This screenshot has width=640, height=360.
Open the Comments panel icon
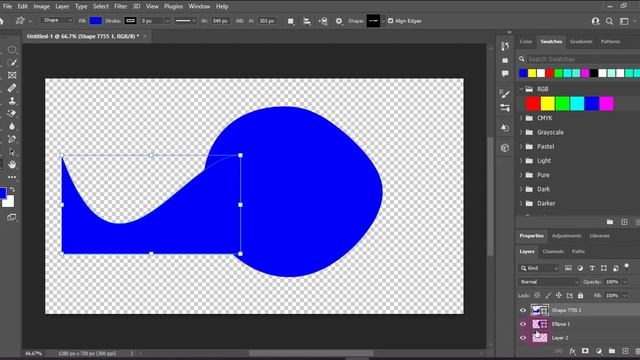(x=505, y=73)
